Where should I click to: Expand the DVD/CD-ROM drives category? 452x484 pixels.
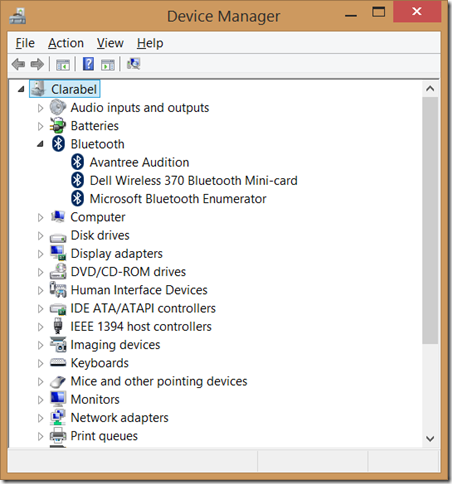[x=40, y=272]
